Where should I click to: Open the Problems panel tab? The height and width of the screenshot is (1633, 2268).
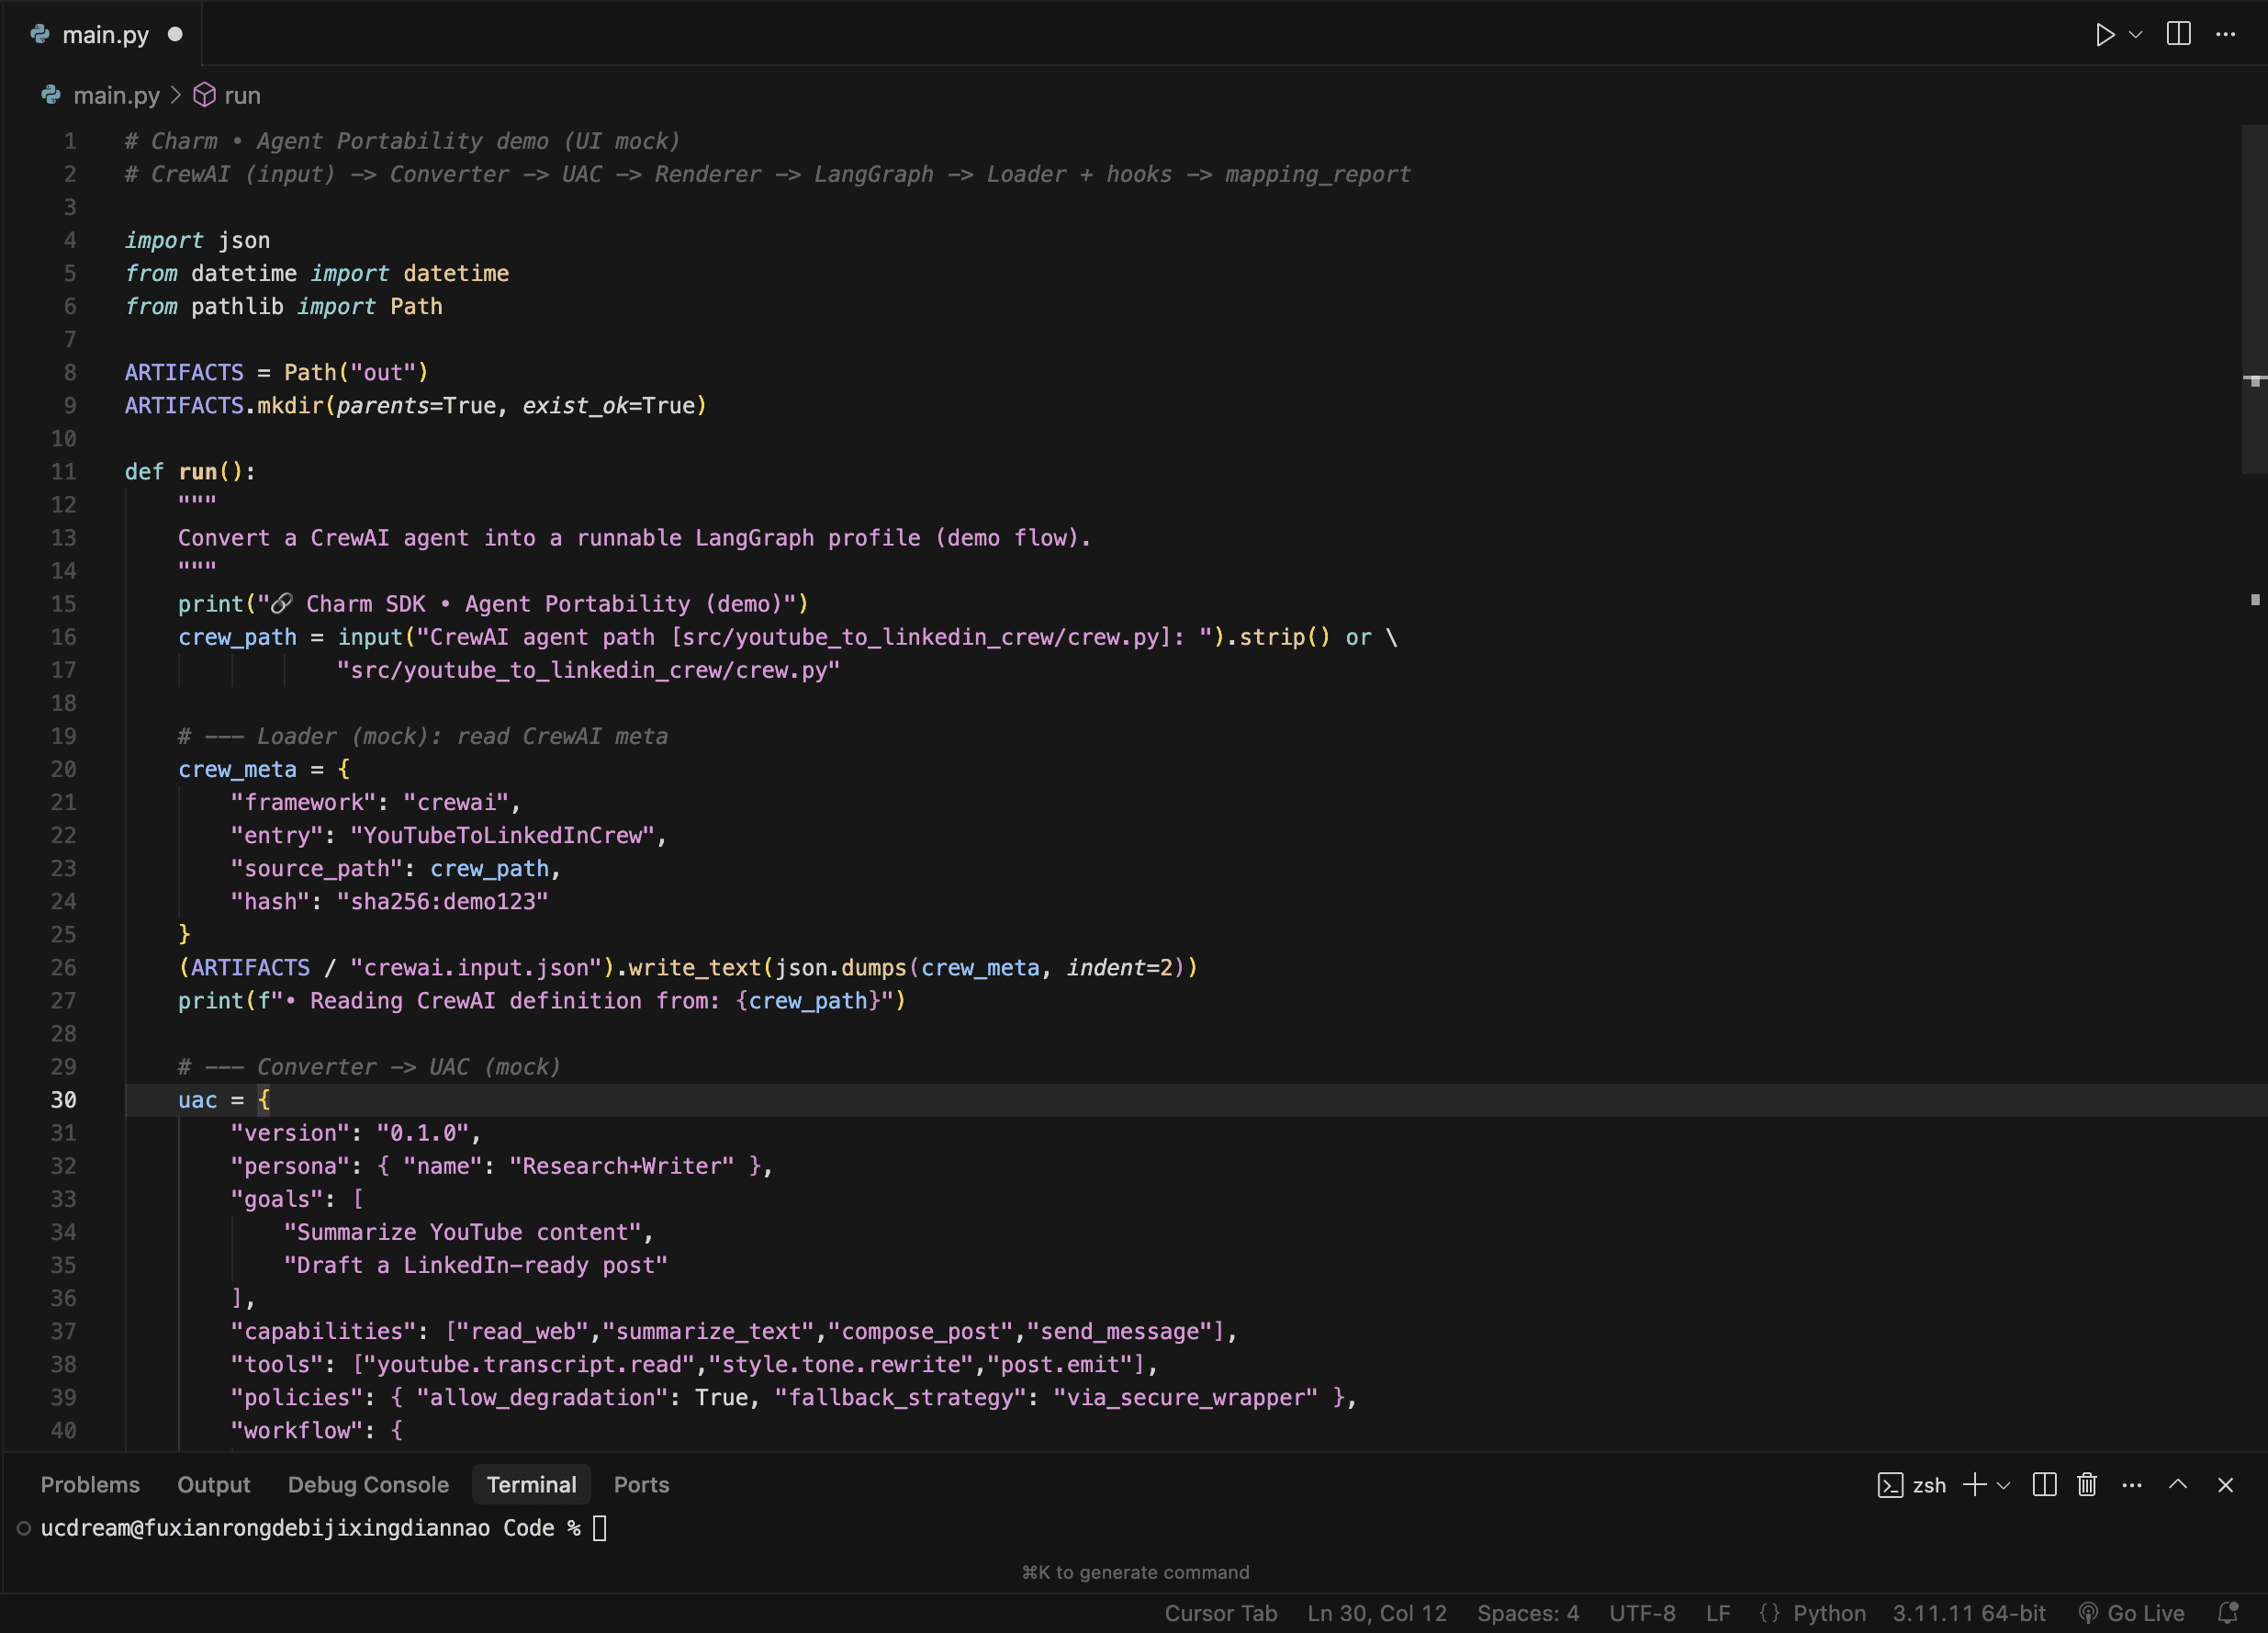click(90, 1484)
